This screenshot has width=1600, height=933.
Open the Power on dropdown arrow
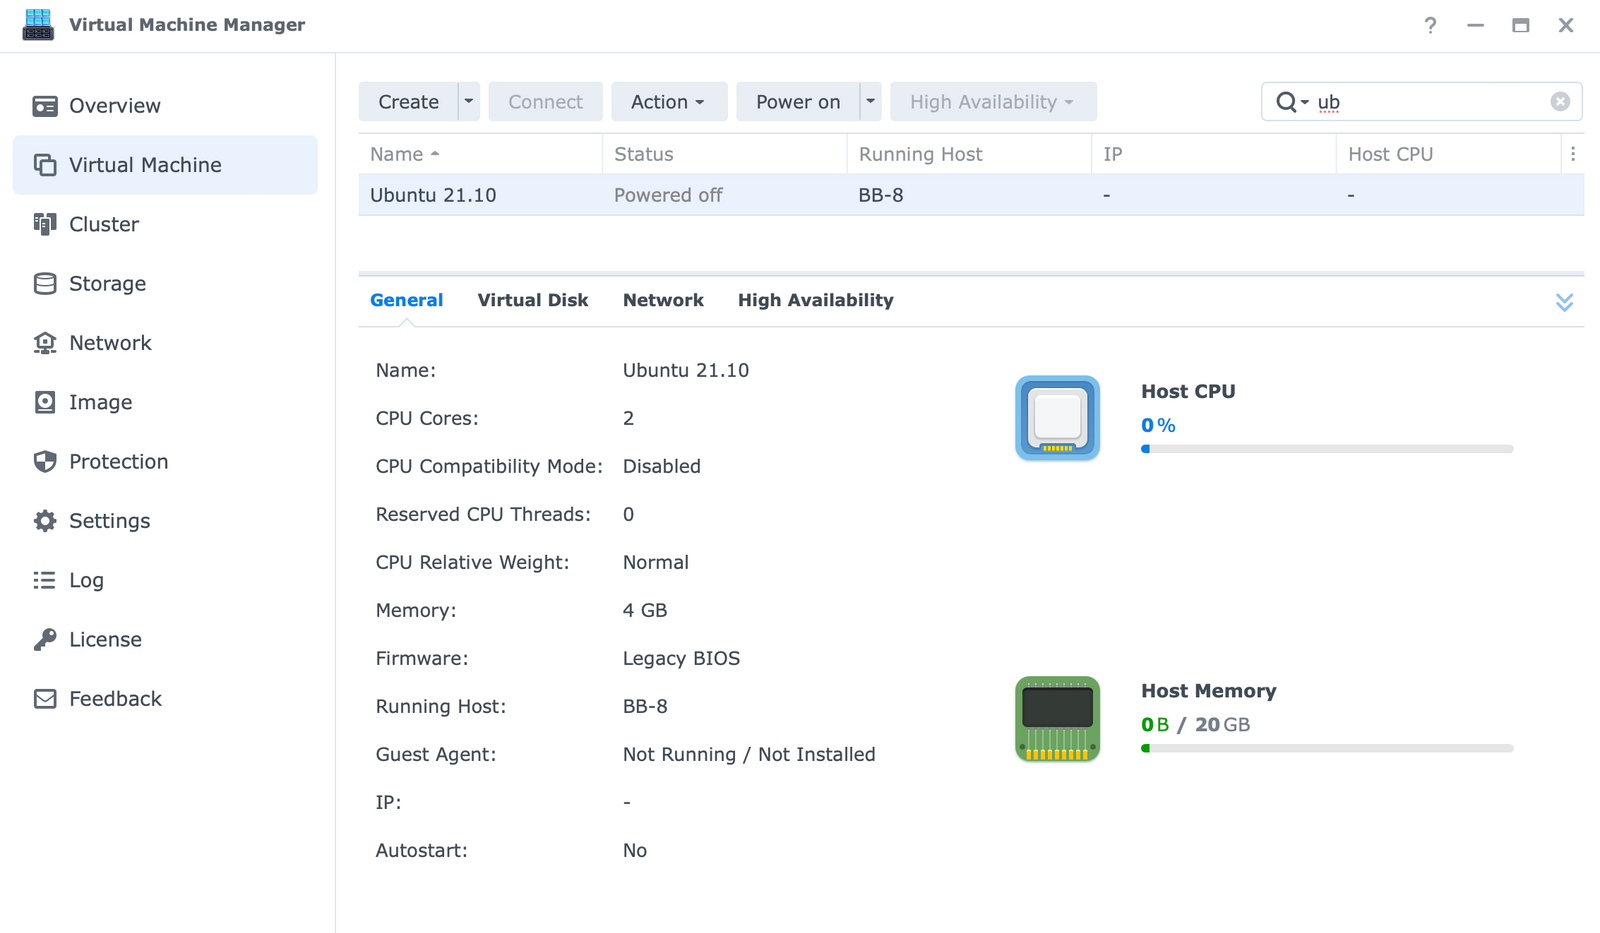pos(869,101)
